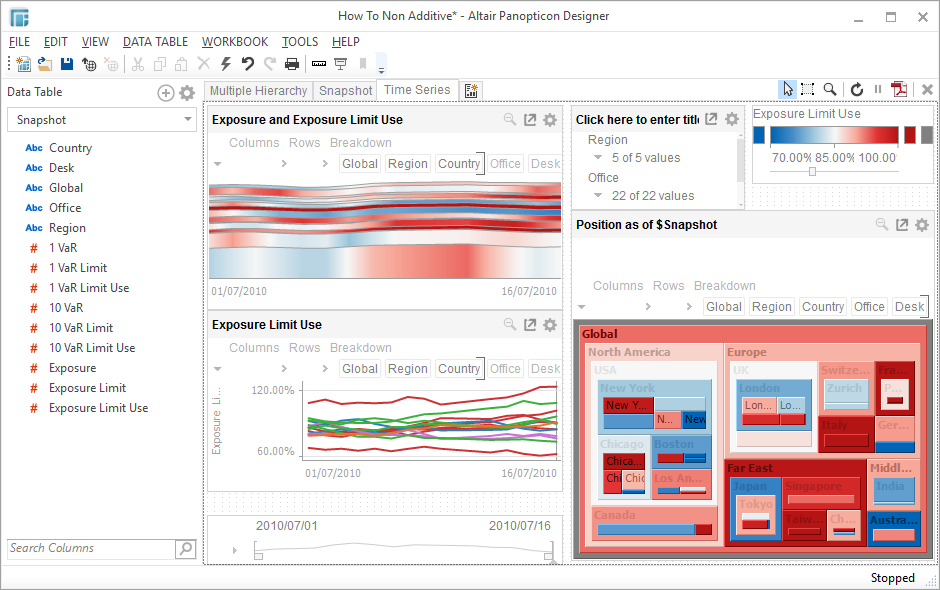Refresh data using the circular arrow icon
Image resolution: width=940 pixels, height=590 pixels.
coord(857,90)
